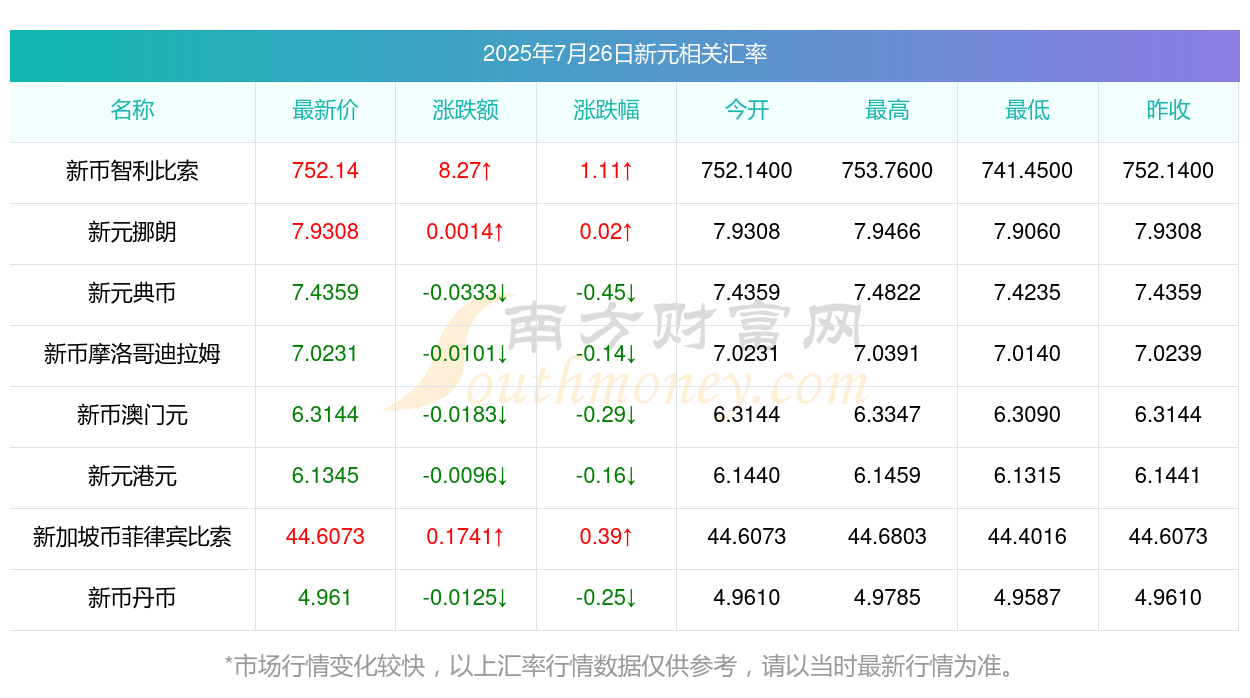Select the 最高 column header
Screen dimensions: 1250x698
[887, 110]
